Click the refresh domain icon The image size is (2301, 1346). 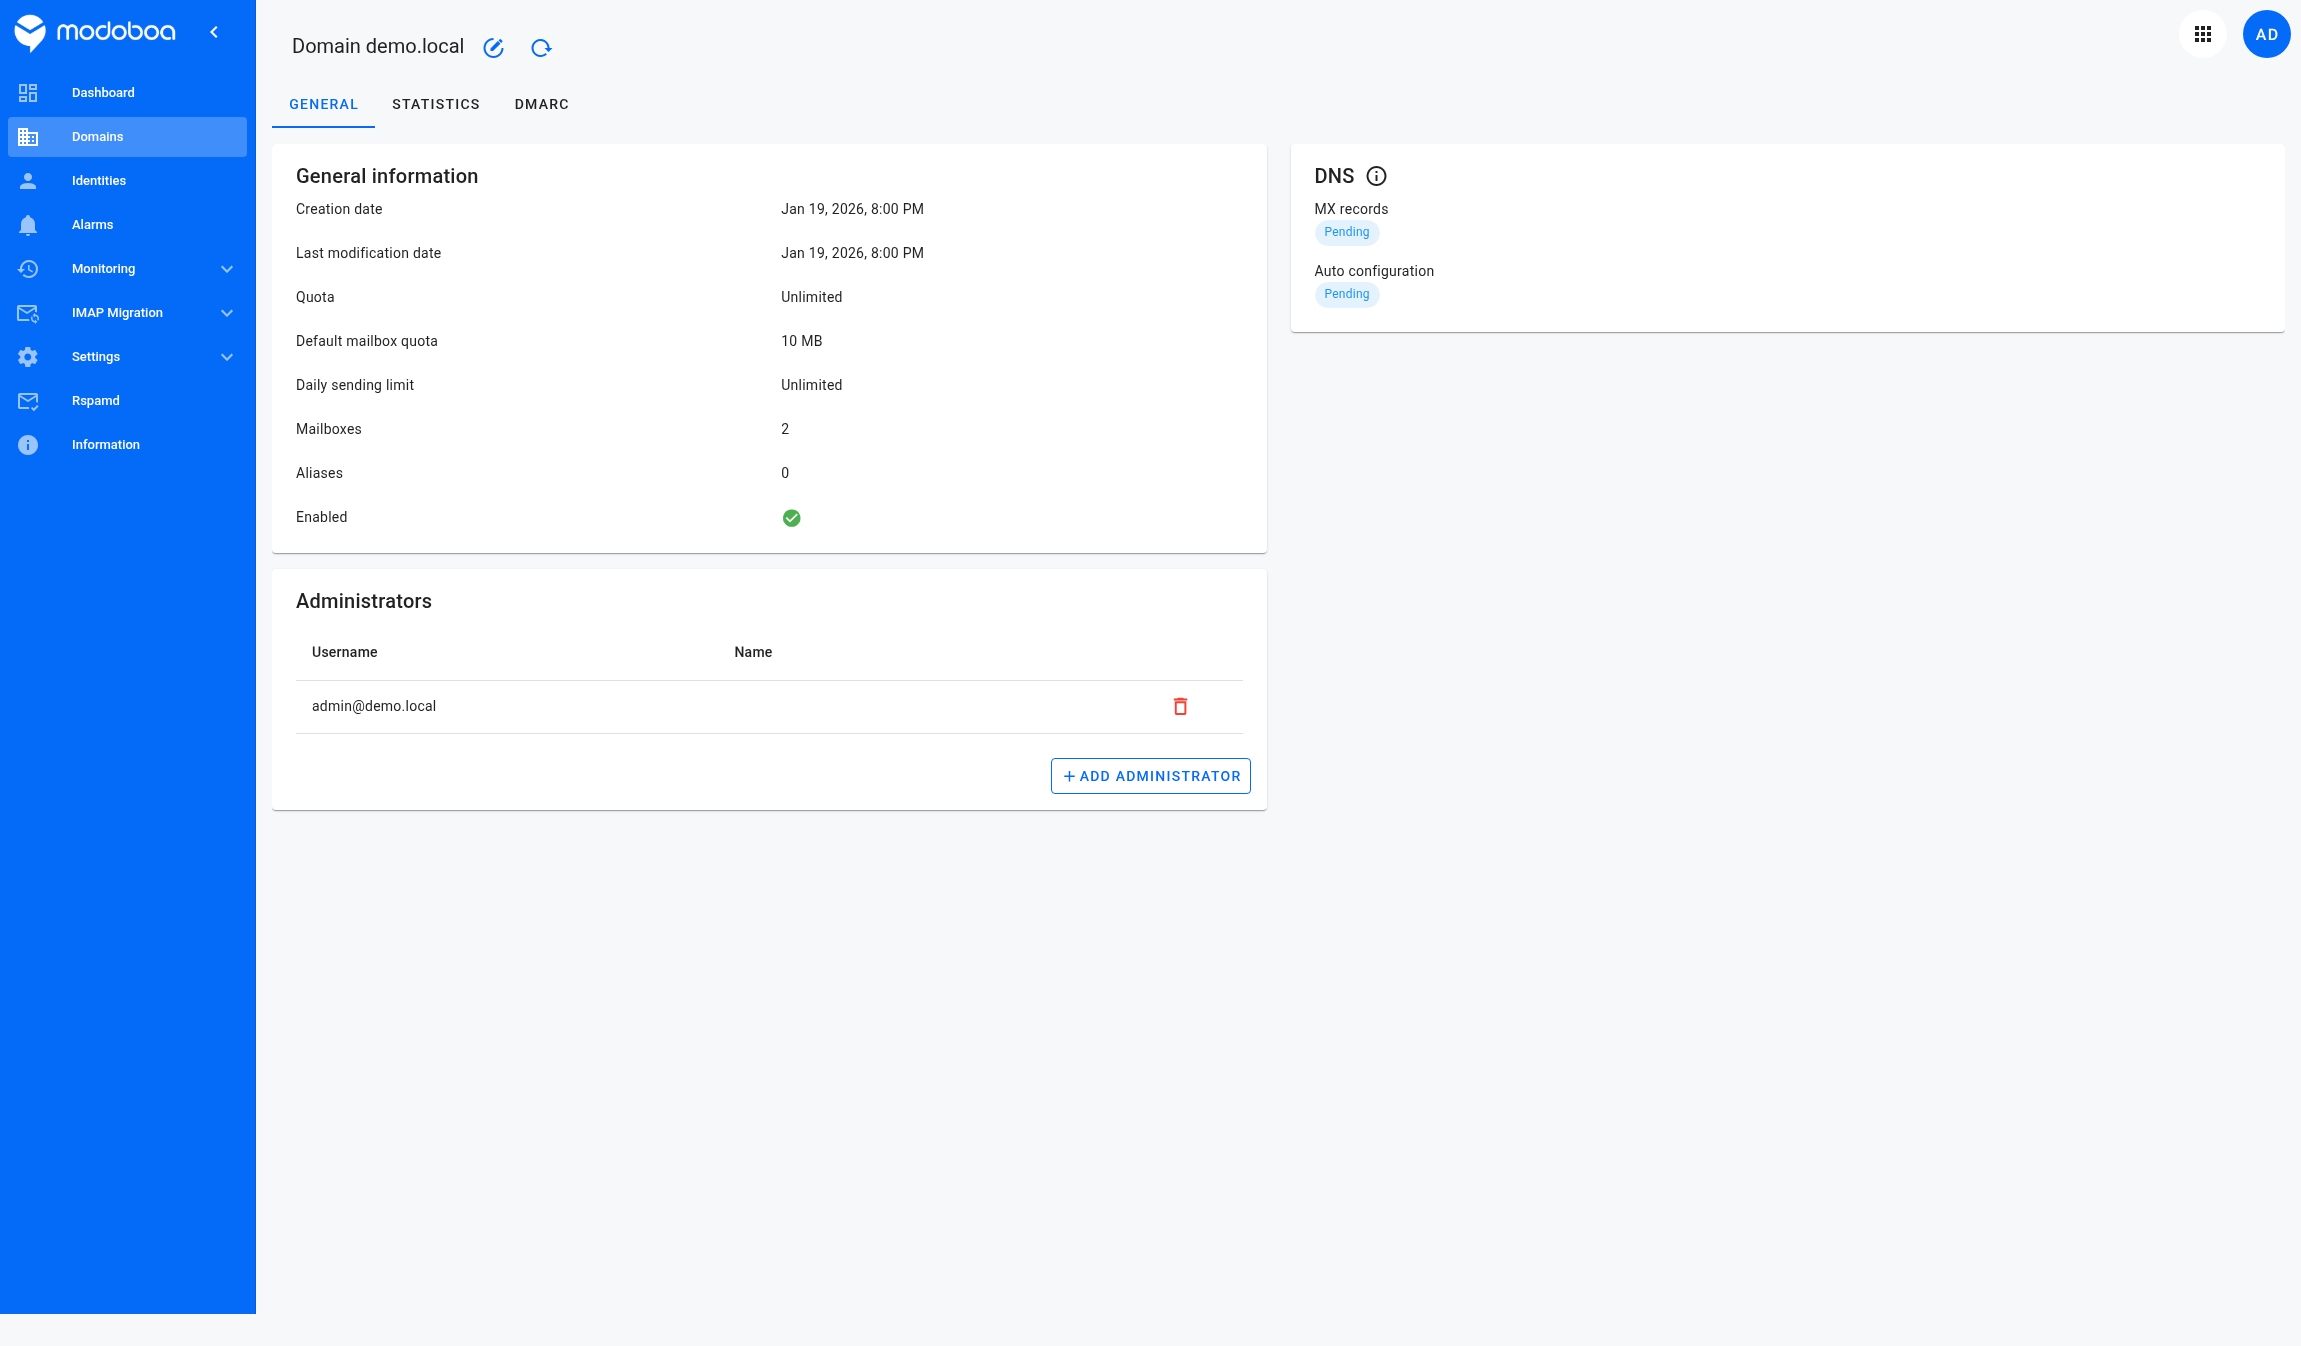(x=541, y=48)
